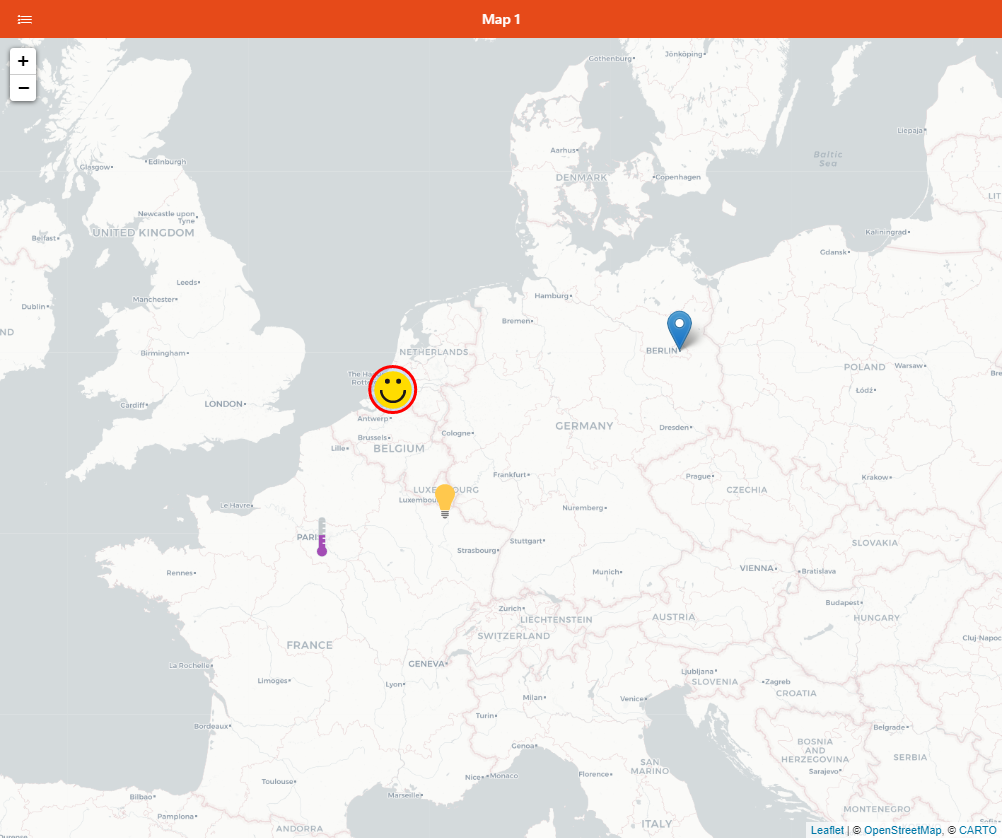Select the Map 1 title tab
The width and height of the screenshot is (1002, 838).
(500, 18)
